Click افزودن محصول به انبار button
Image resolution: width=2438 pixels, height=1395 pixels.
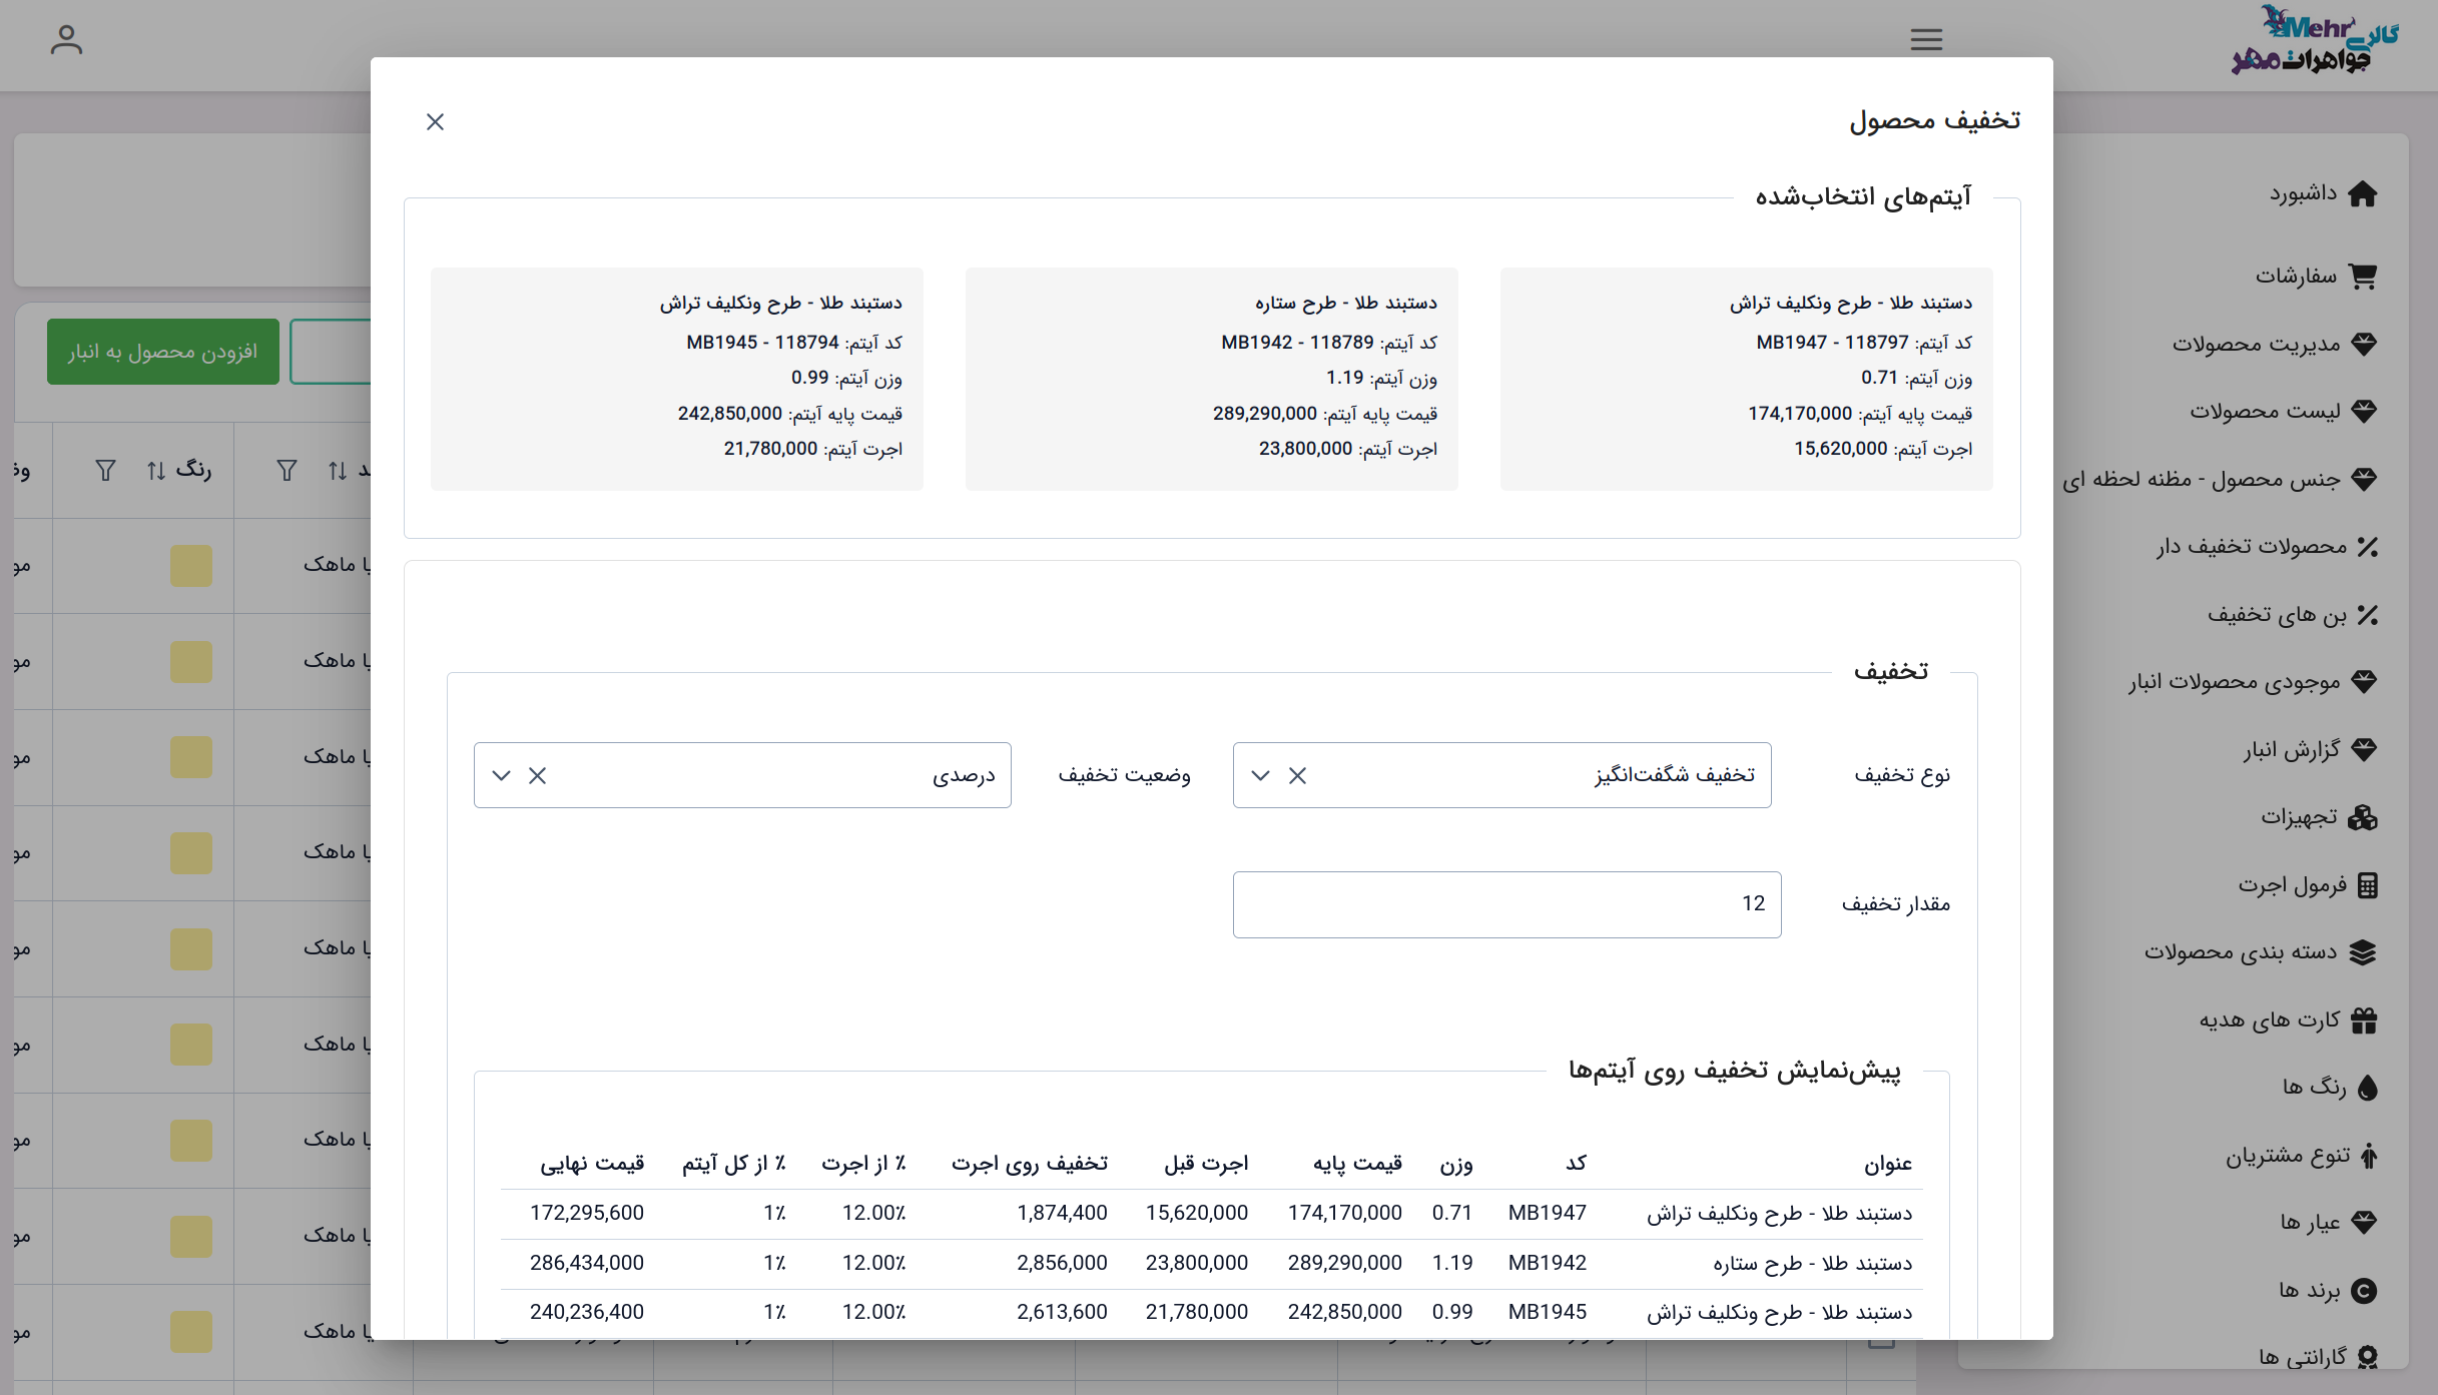tap(163, 352)
